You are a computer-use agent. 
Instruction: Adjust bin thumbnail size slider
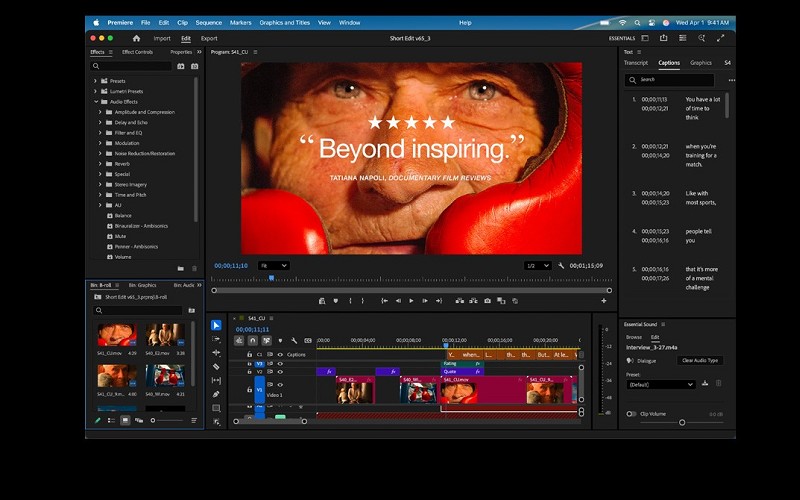point(153,420)
